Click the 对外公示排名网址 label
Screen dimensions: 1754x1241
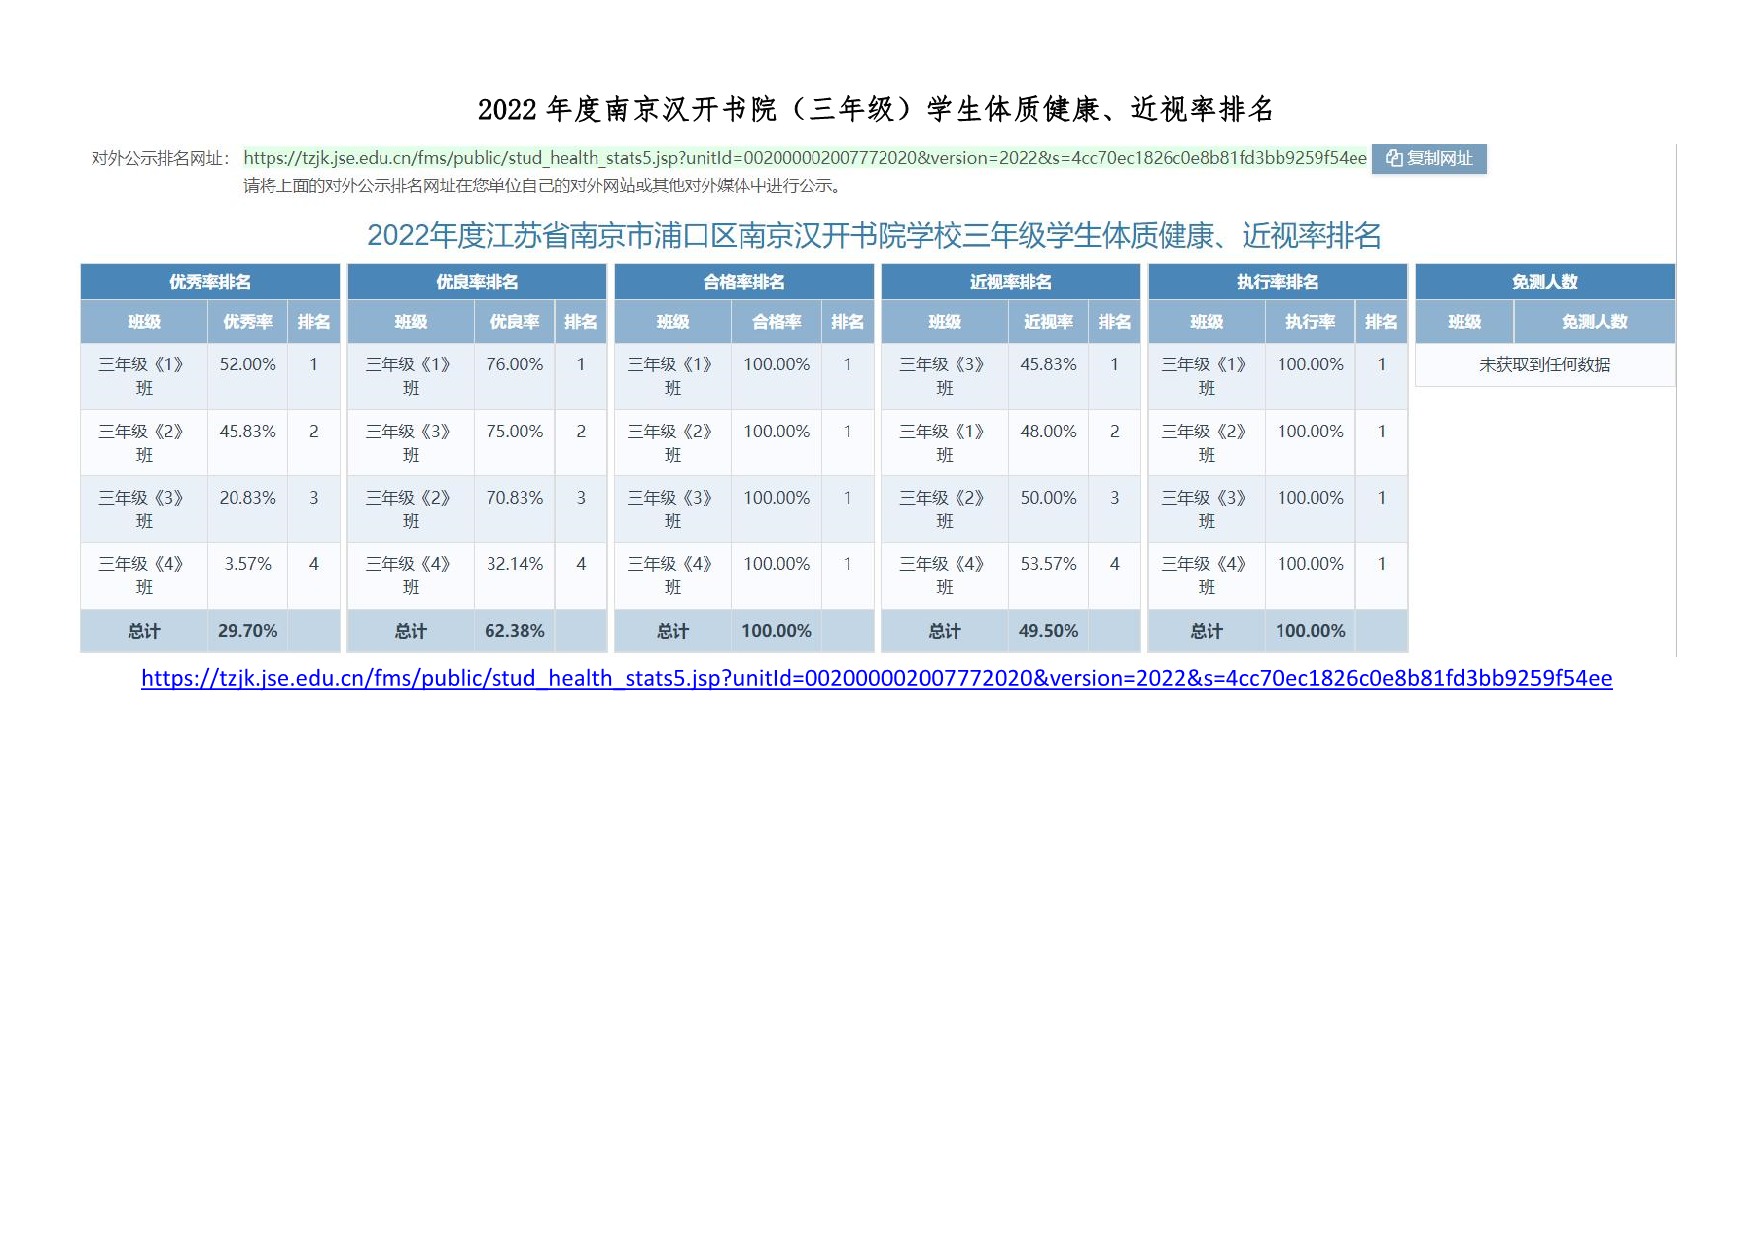point(160,158)
